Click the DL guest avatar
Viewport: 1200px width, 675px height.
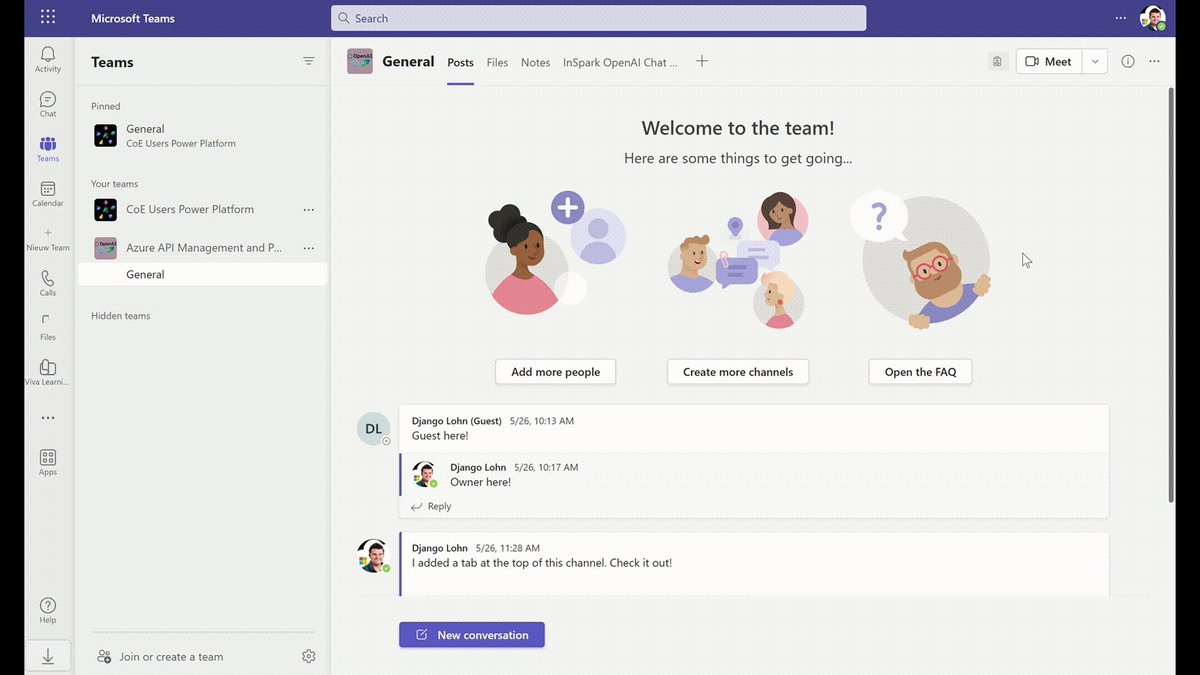point(373,428)
